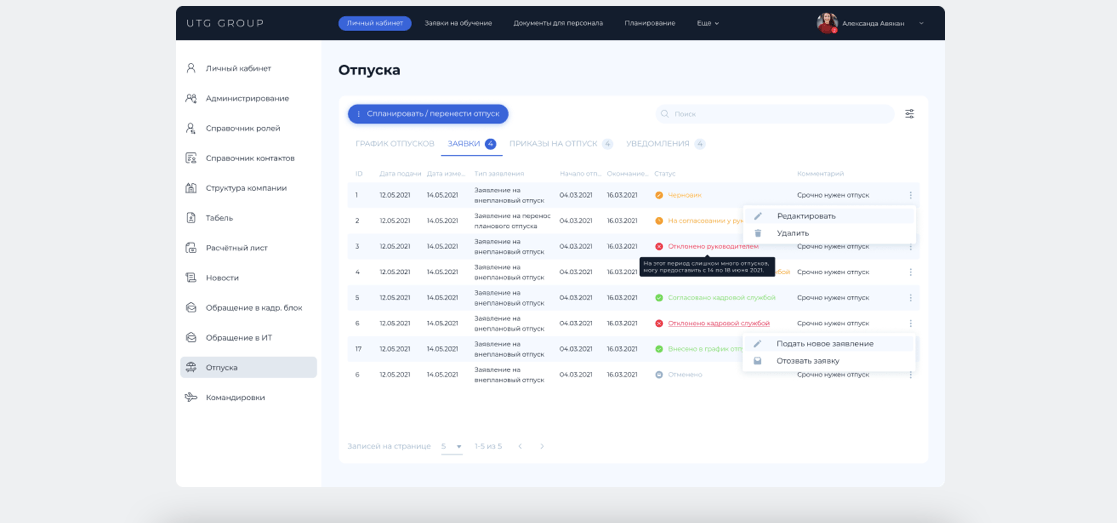
Task: Click the Структура компании icon
Action: click(x=190, y=188)
